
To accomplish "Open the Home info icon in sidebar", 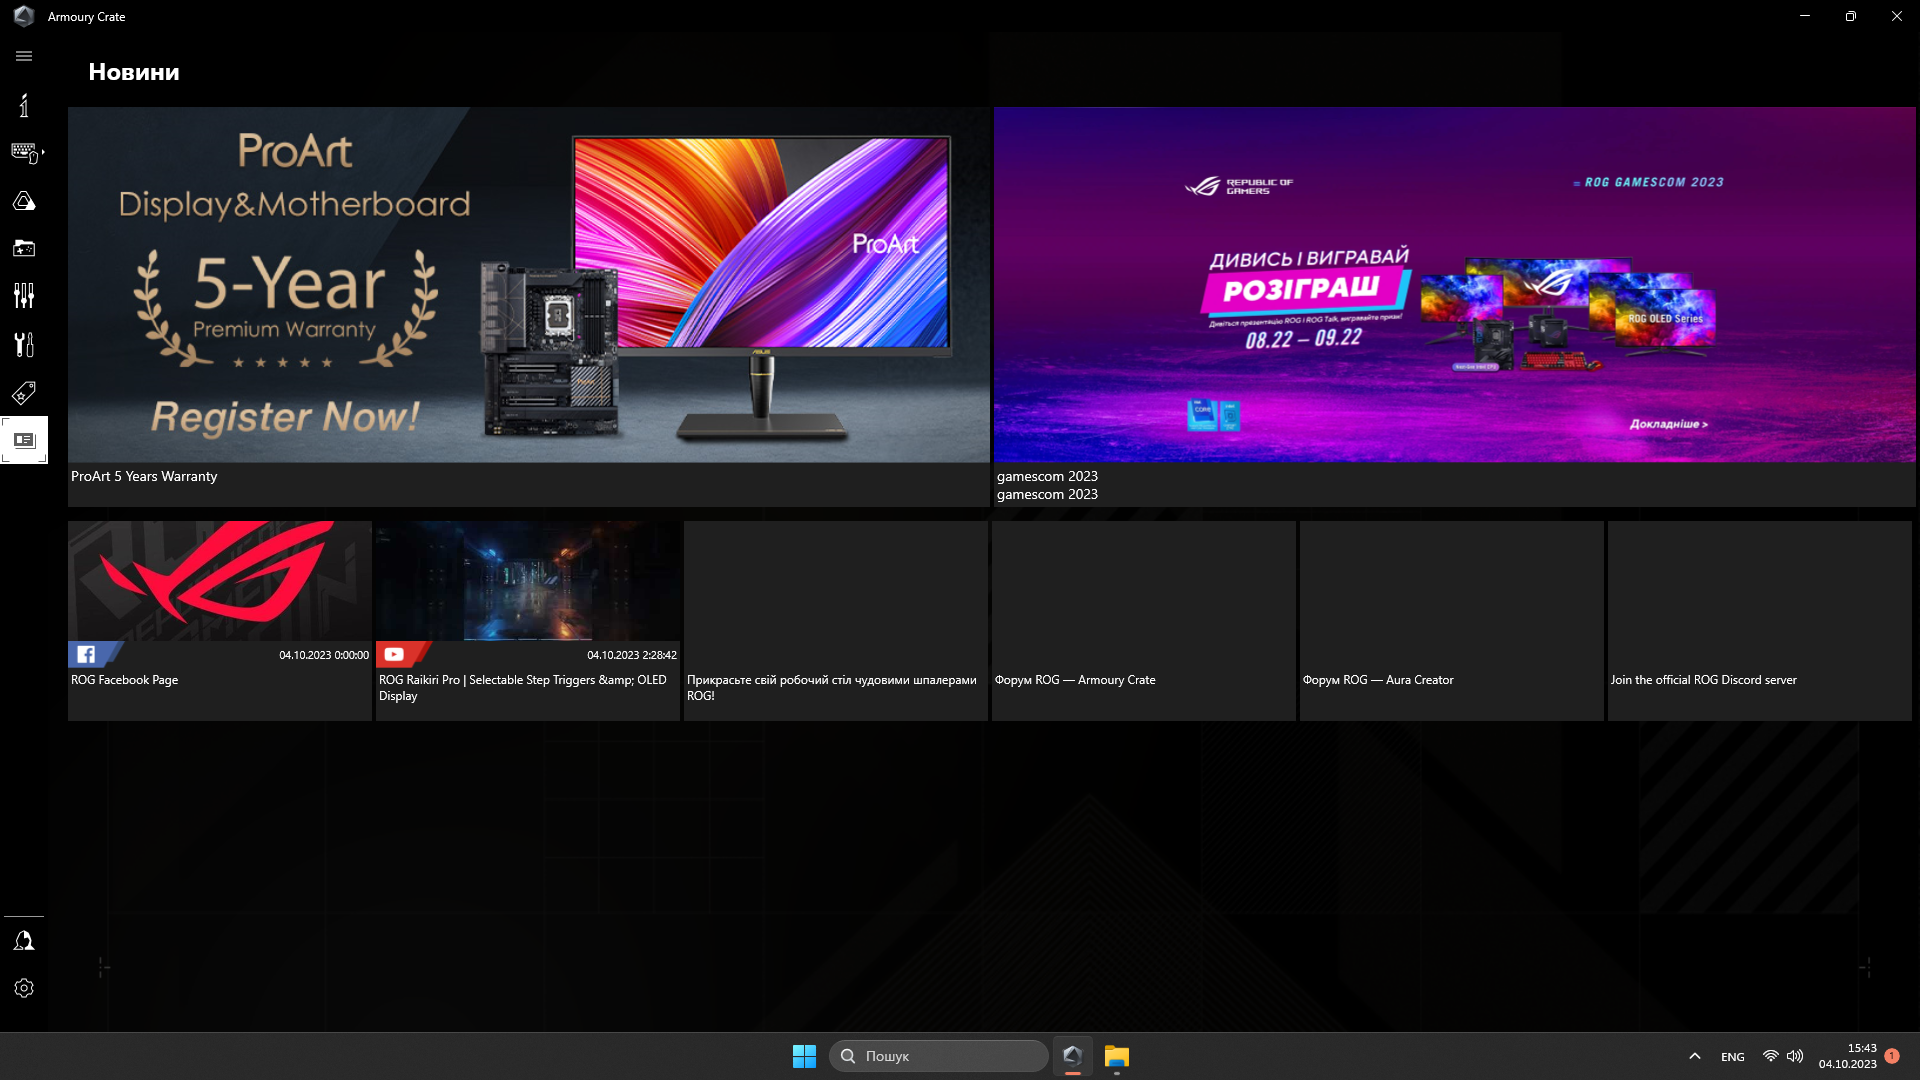I will pos(24,105).
